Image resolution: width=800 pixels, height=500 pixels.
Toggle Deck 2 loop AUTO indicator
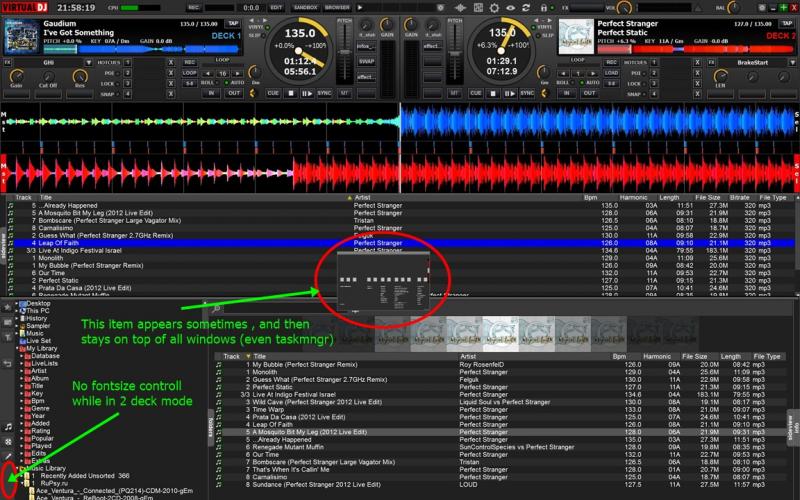point(582,83)
